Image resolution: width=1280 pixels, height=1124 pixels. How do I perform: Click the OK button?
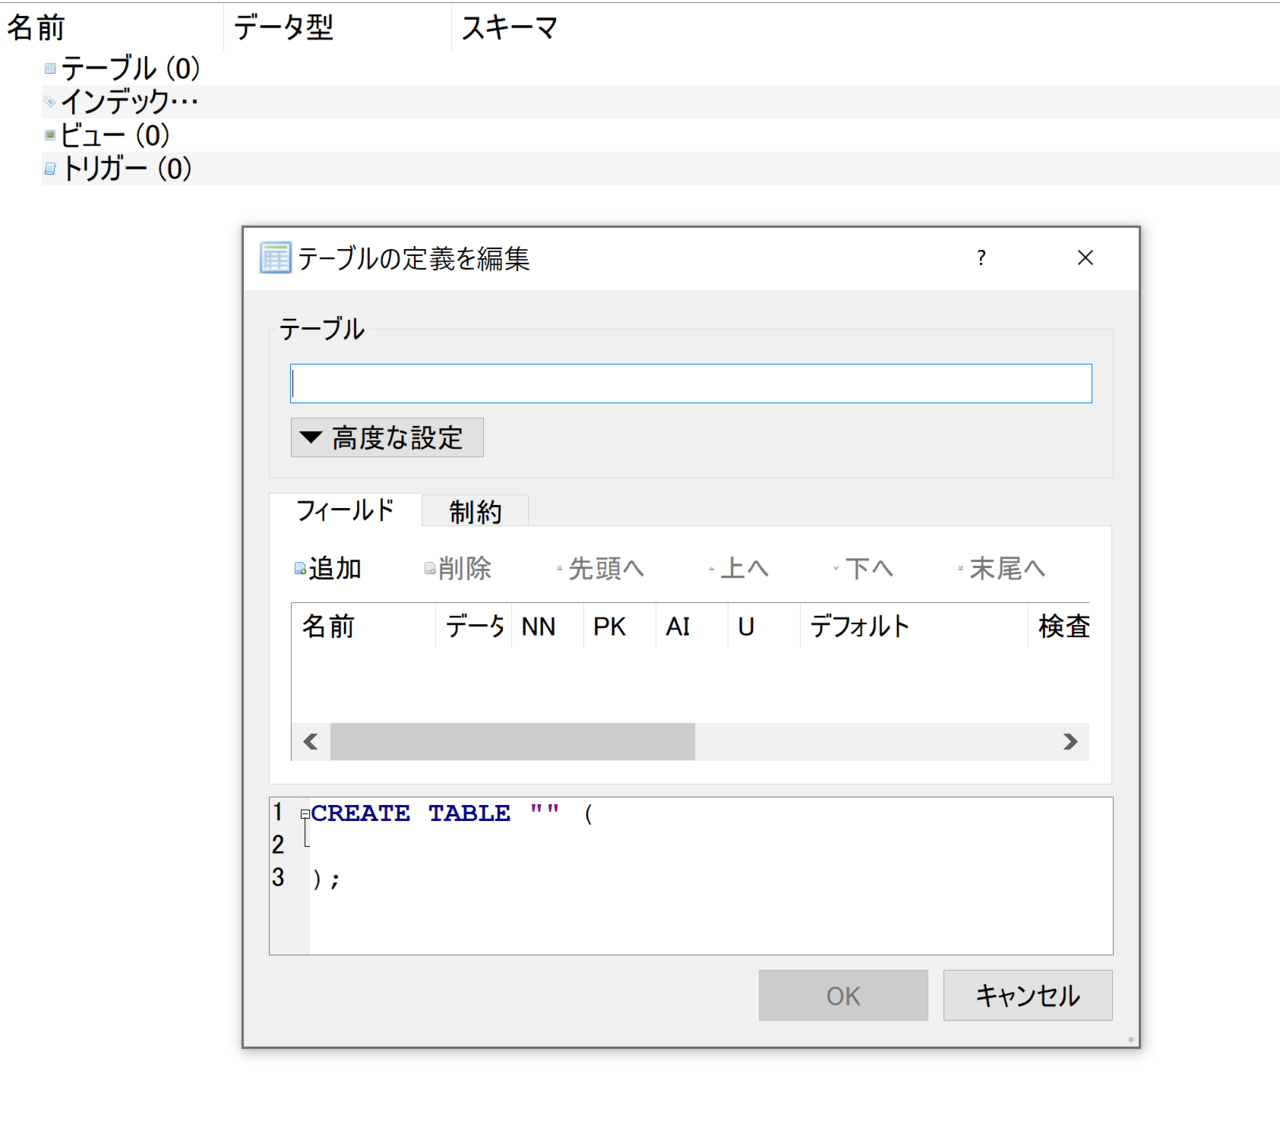[843, 996]
